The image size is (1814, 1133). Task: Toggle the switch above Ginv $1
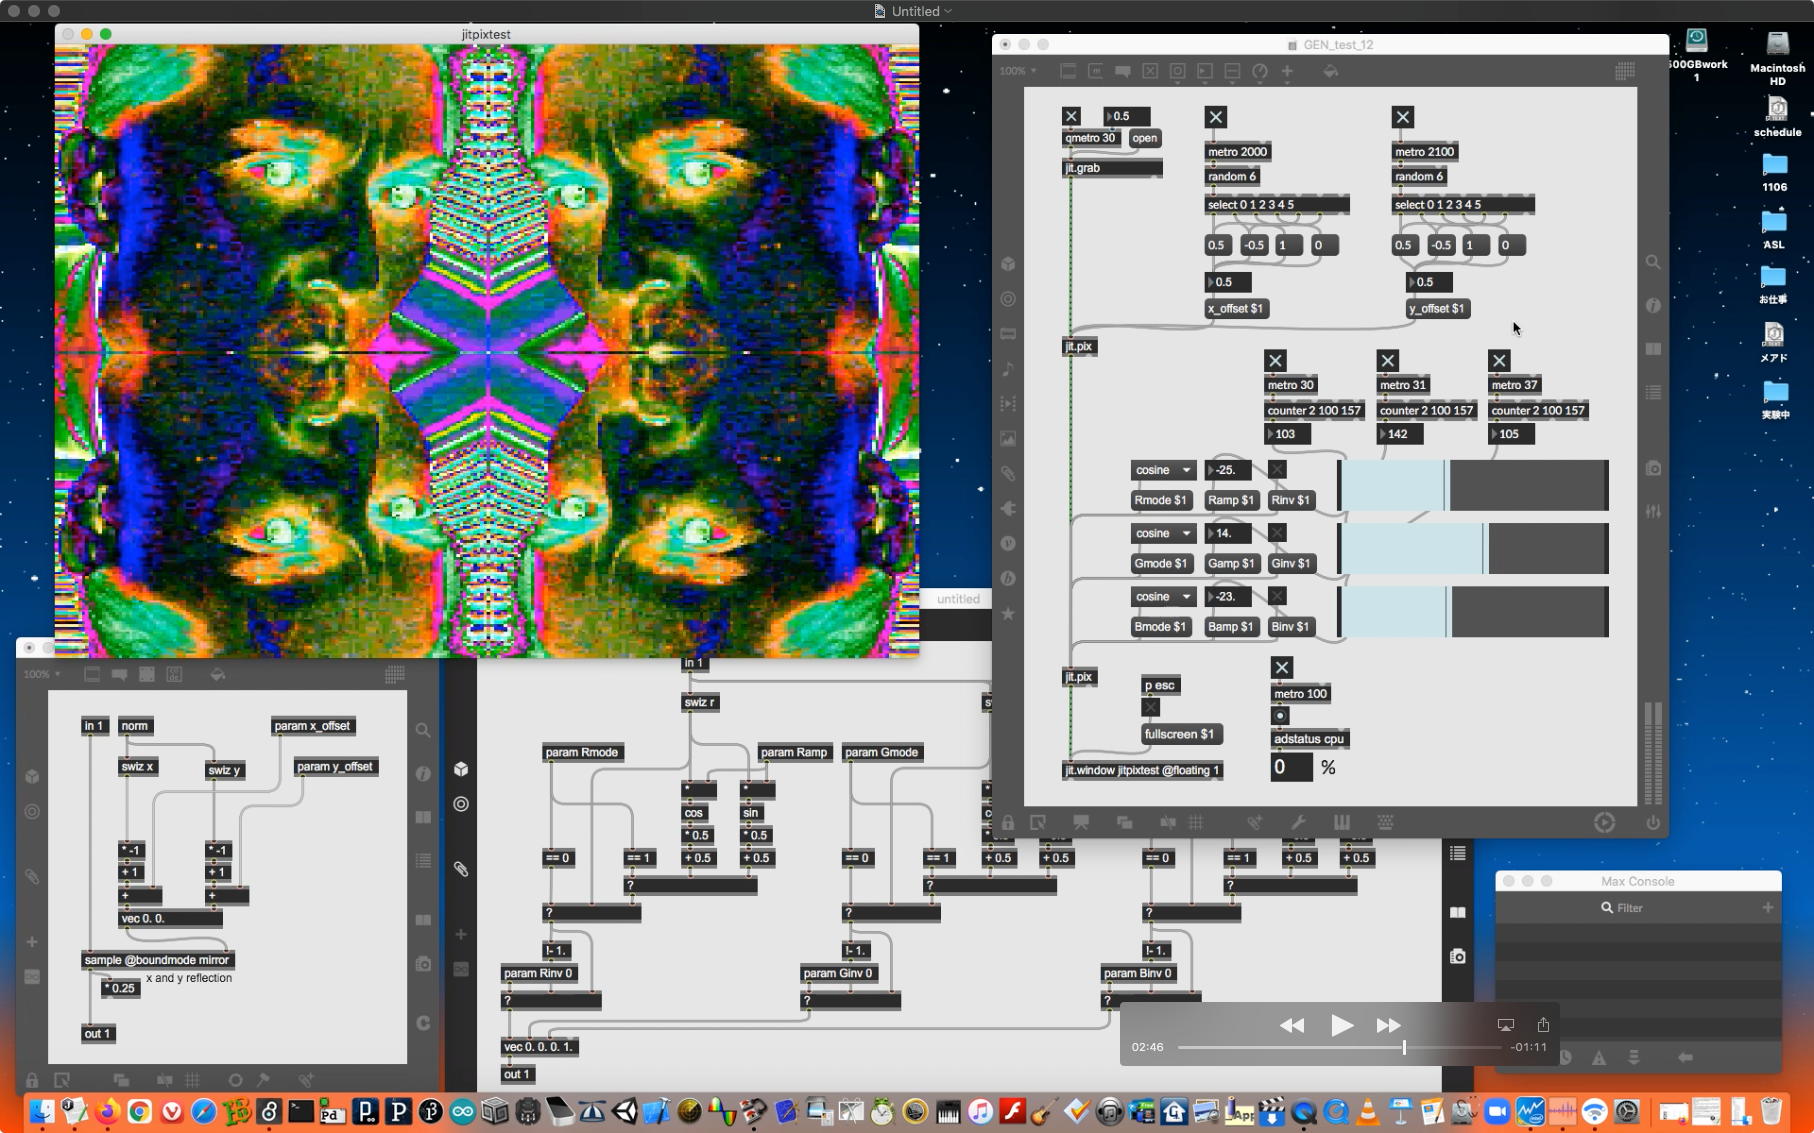pyautogui.click(x=1277, y=533)
